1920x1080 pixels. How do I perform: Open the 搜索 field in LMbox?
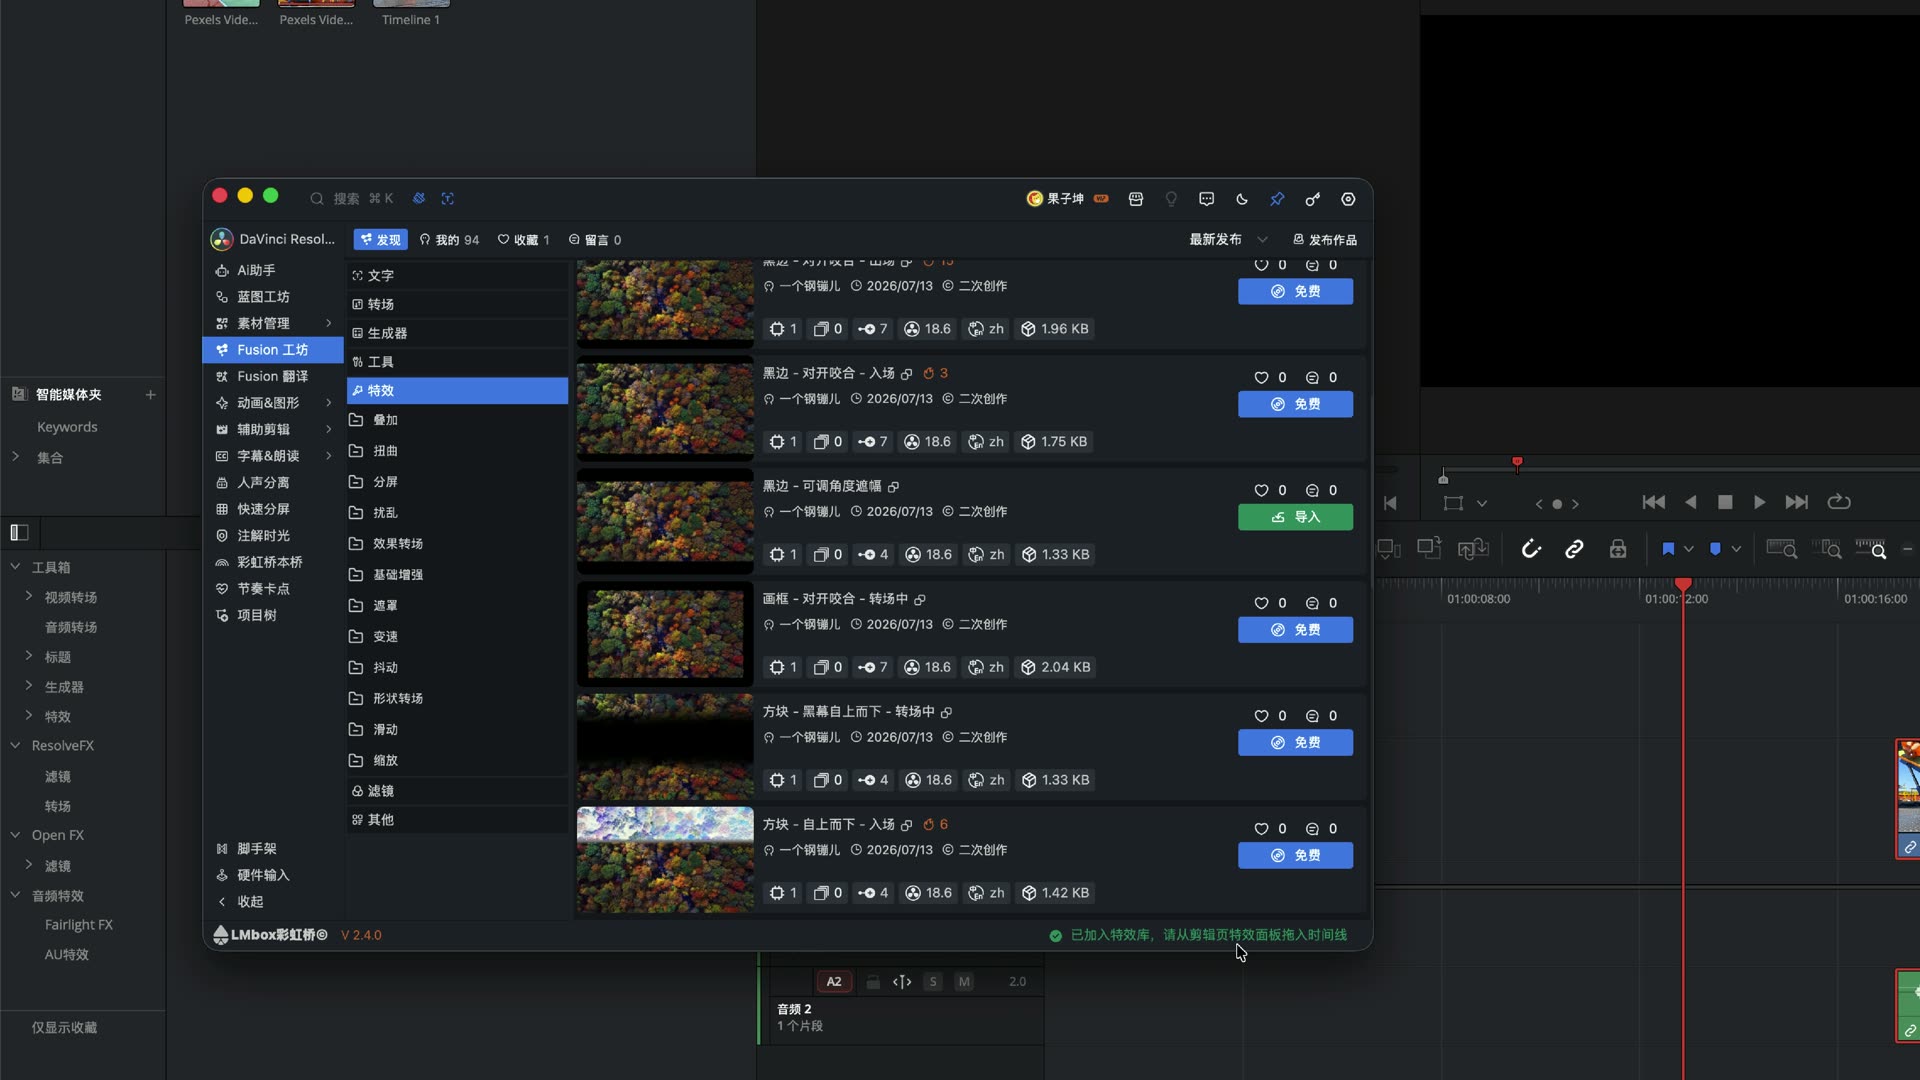pos(351,199)
